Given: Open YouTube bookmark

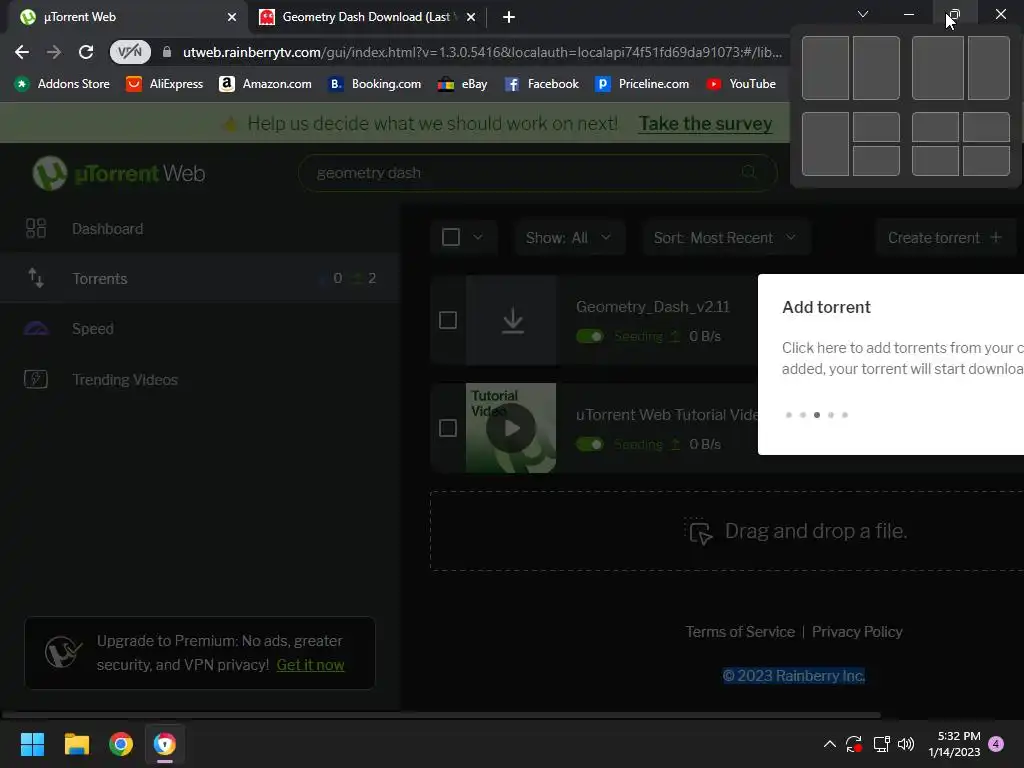Looking at the screenshot, I should (741, 84).
